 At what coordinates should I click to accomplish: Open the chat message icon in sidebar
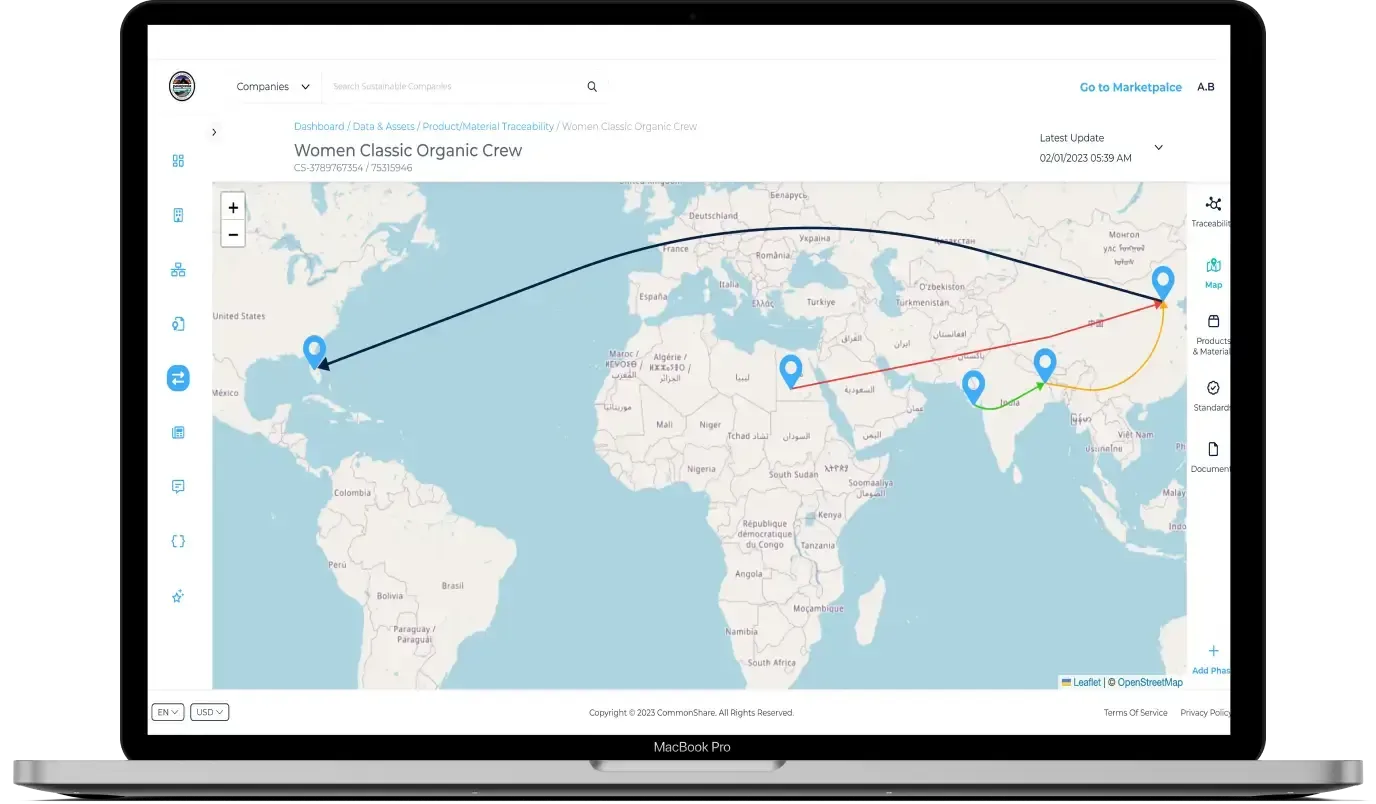tap(178, 487)
